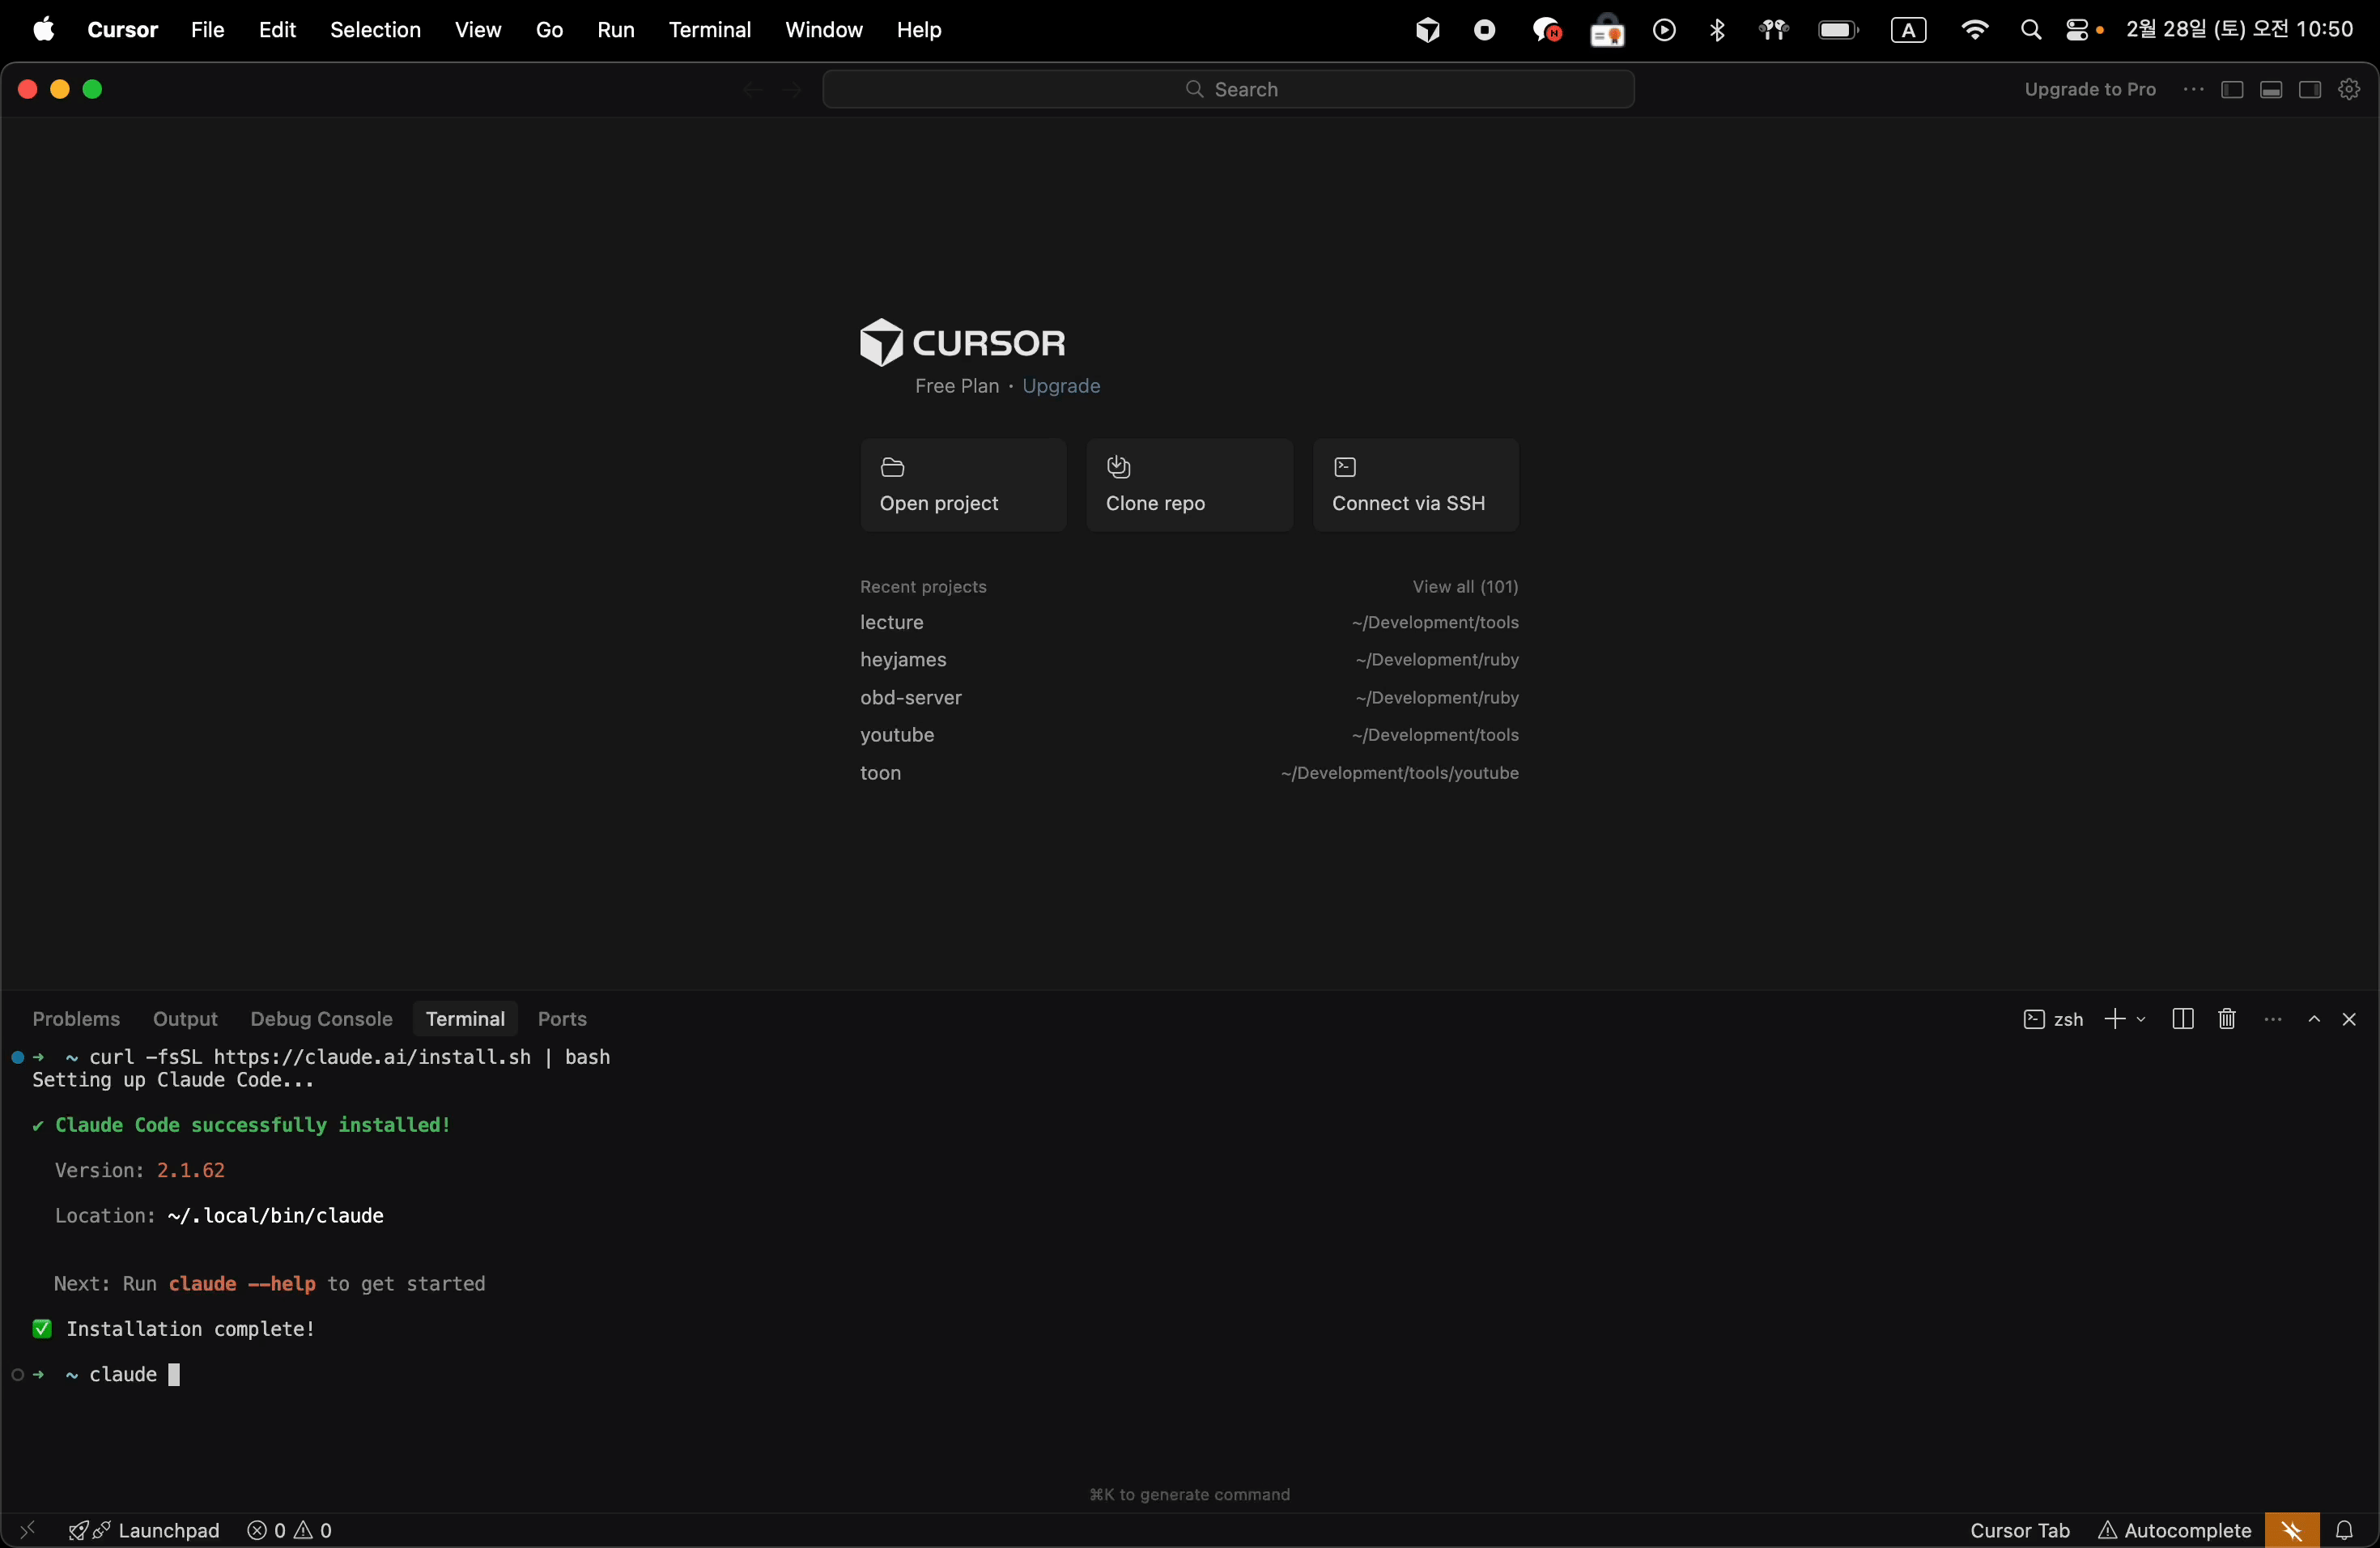This screenshot has height=1548, width=2380.
Task: Select the Terminal panel tab
Action: tap(465, 1019)
